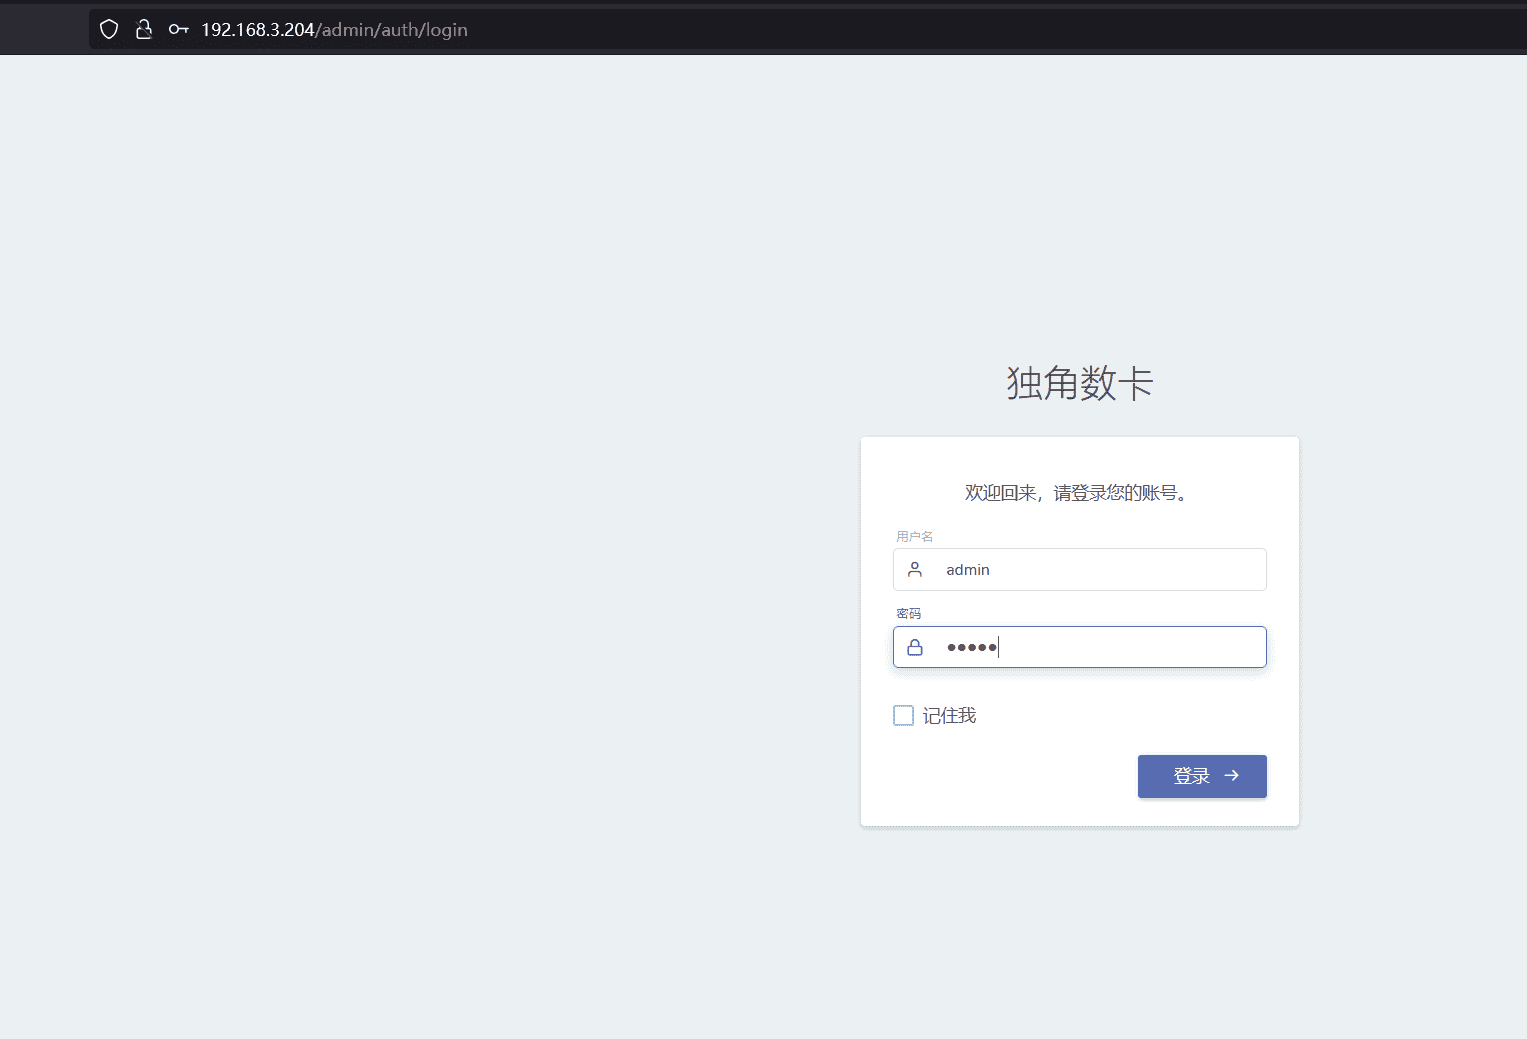This screenshot has width=1527, height=1039.
Task: Enable the 记住我 remember me checkbox
Action: pos(903,715)
